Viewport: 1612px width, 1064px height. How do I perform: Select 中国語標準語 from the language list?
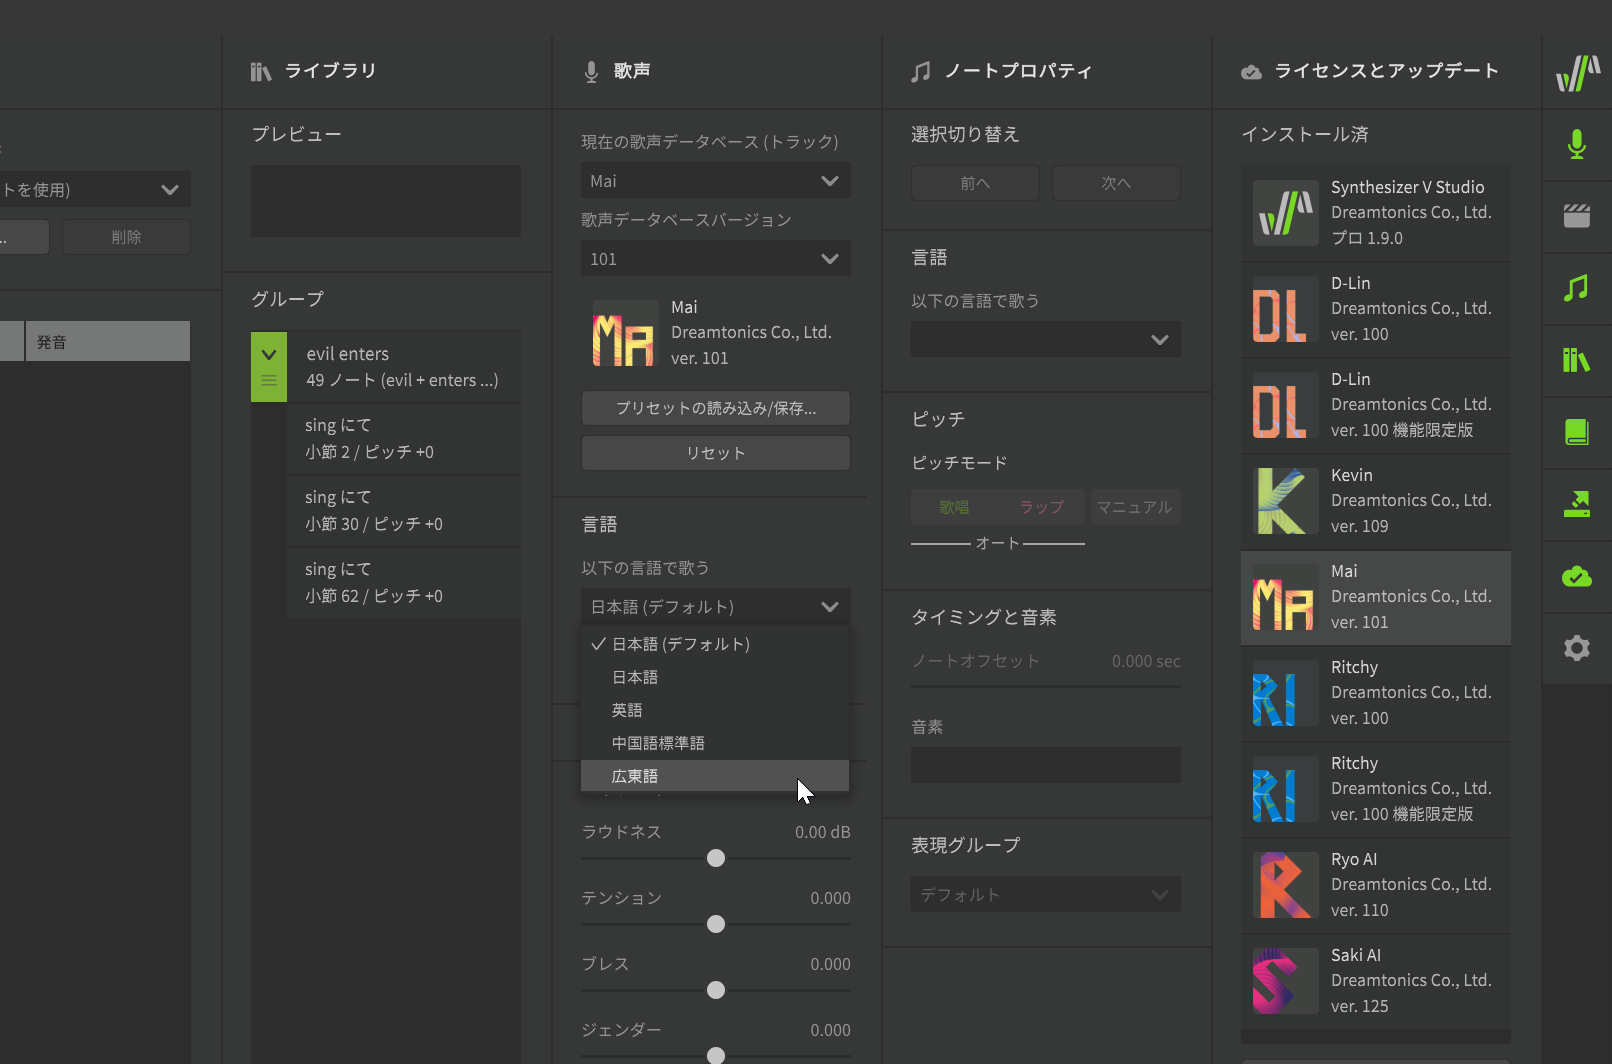tap(715, 743)
